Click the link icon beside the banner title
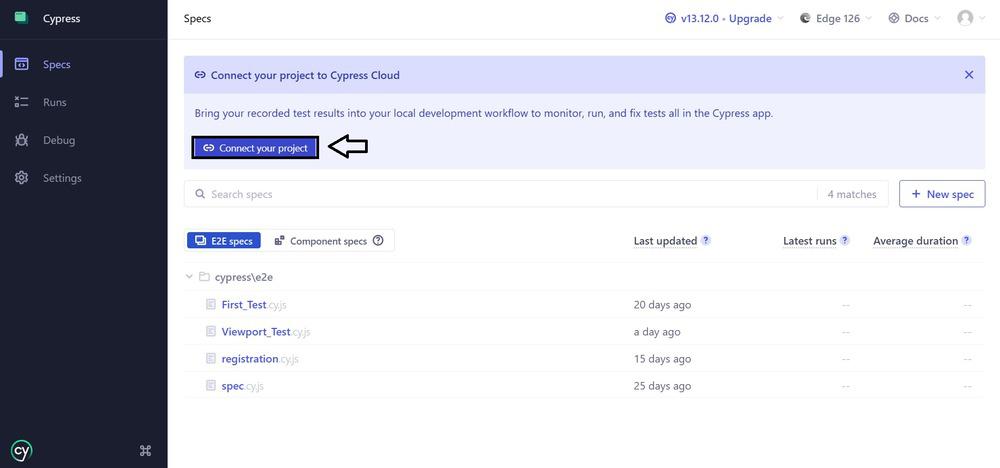 (x=200, y=75)
